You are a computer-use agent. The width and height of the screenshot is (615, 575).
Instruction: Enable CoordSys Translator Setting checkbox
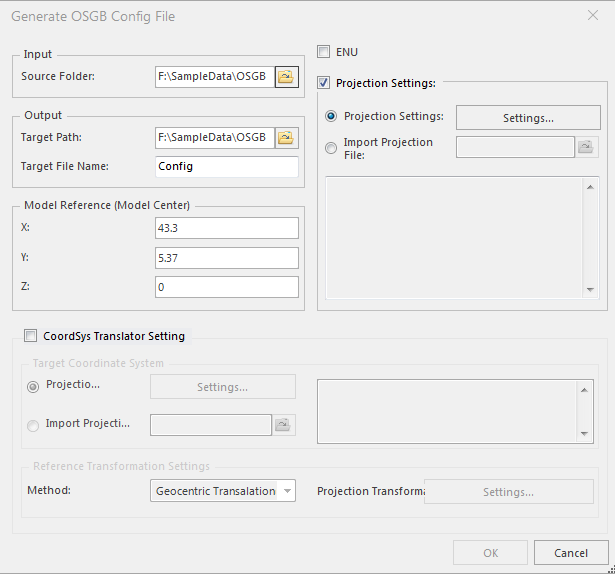(31, 336)
